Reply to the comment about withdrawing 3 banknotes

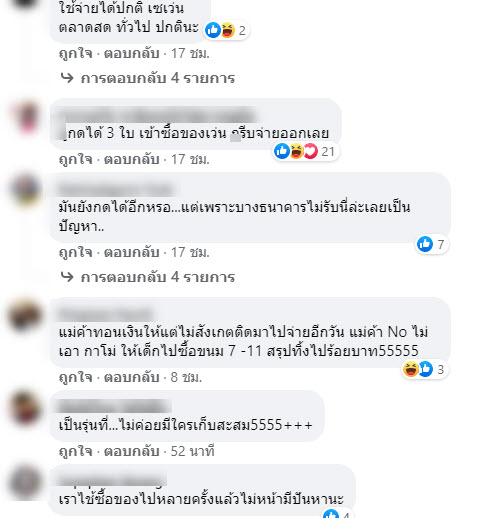pos(131,159)
